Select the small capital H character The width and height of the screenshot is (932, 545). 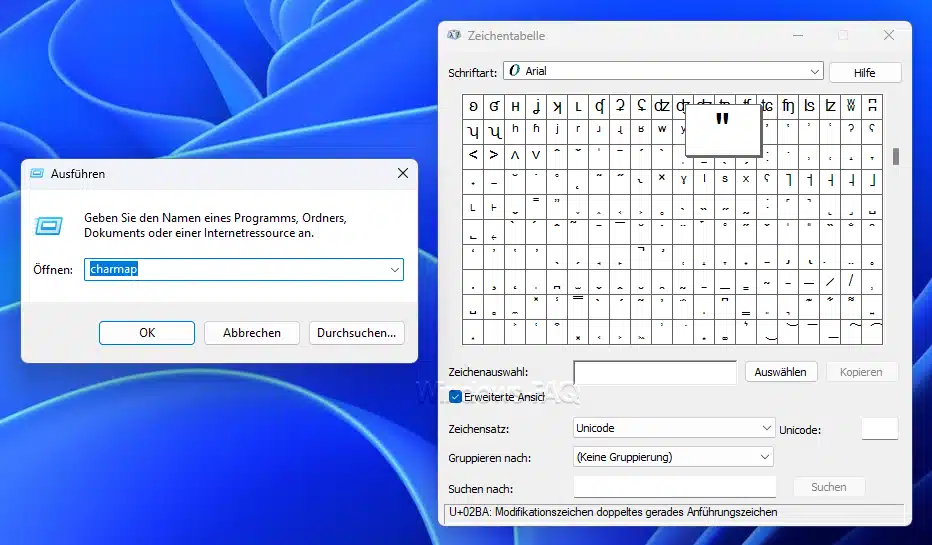(515, 106)
